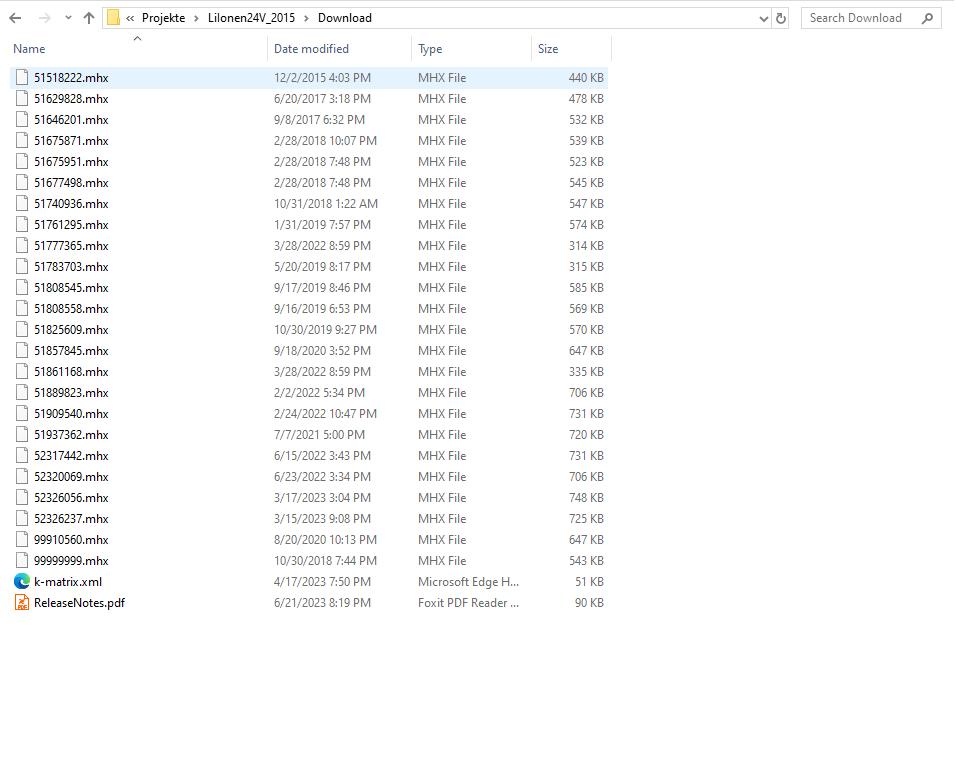The width and height of the screenshot is (955, 763).
Task: Expand hidden path via double chevron
Action: [x=130, y=18]
